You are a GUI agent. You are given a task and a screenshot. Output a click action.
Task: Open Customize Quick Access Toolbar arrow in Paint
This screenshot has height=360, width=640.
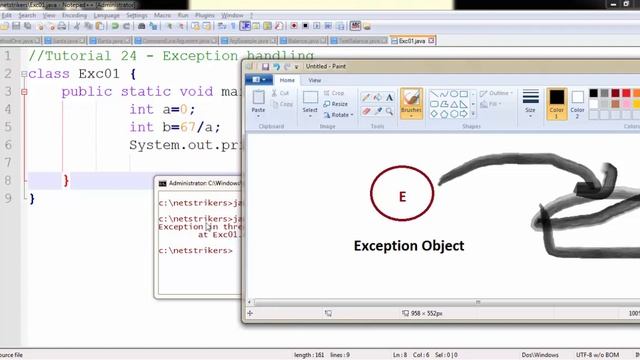[297, 67]
